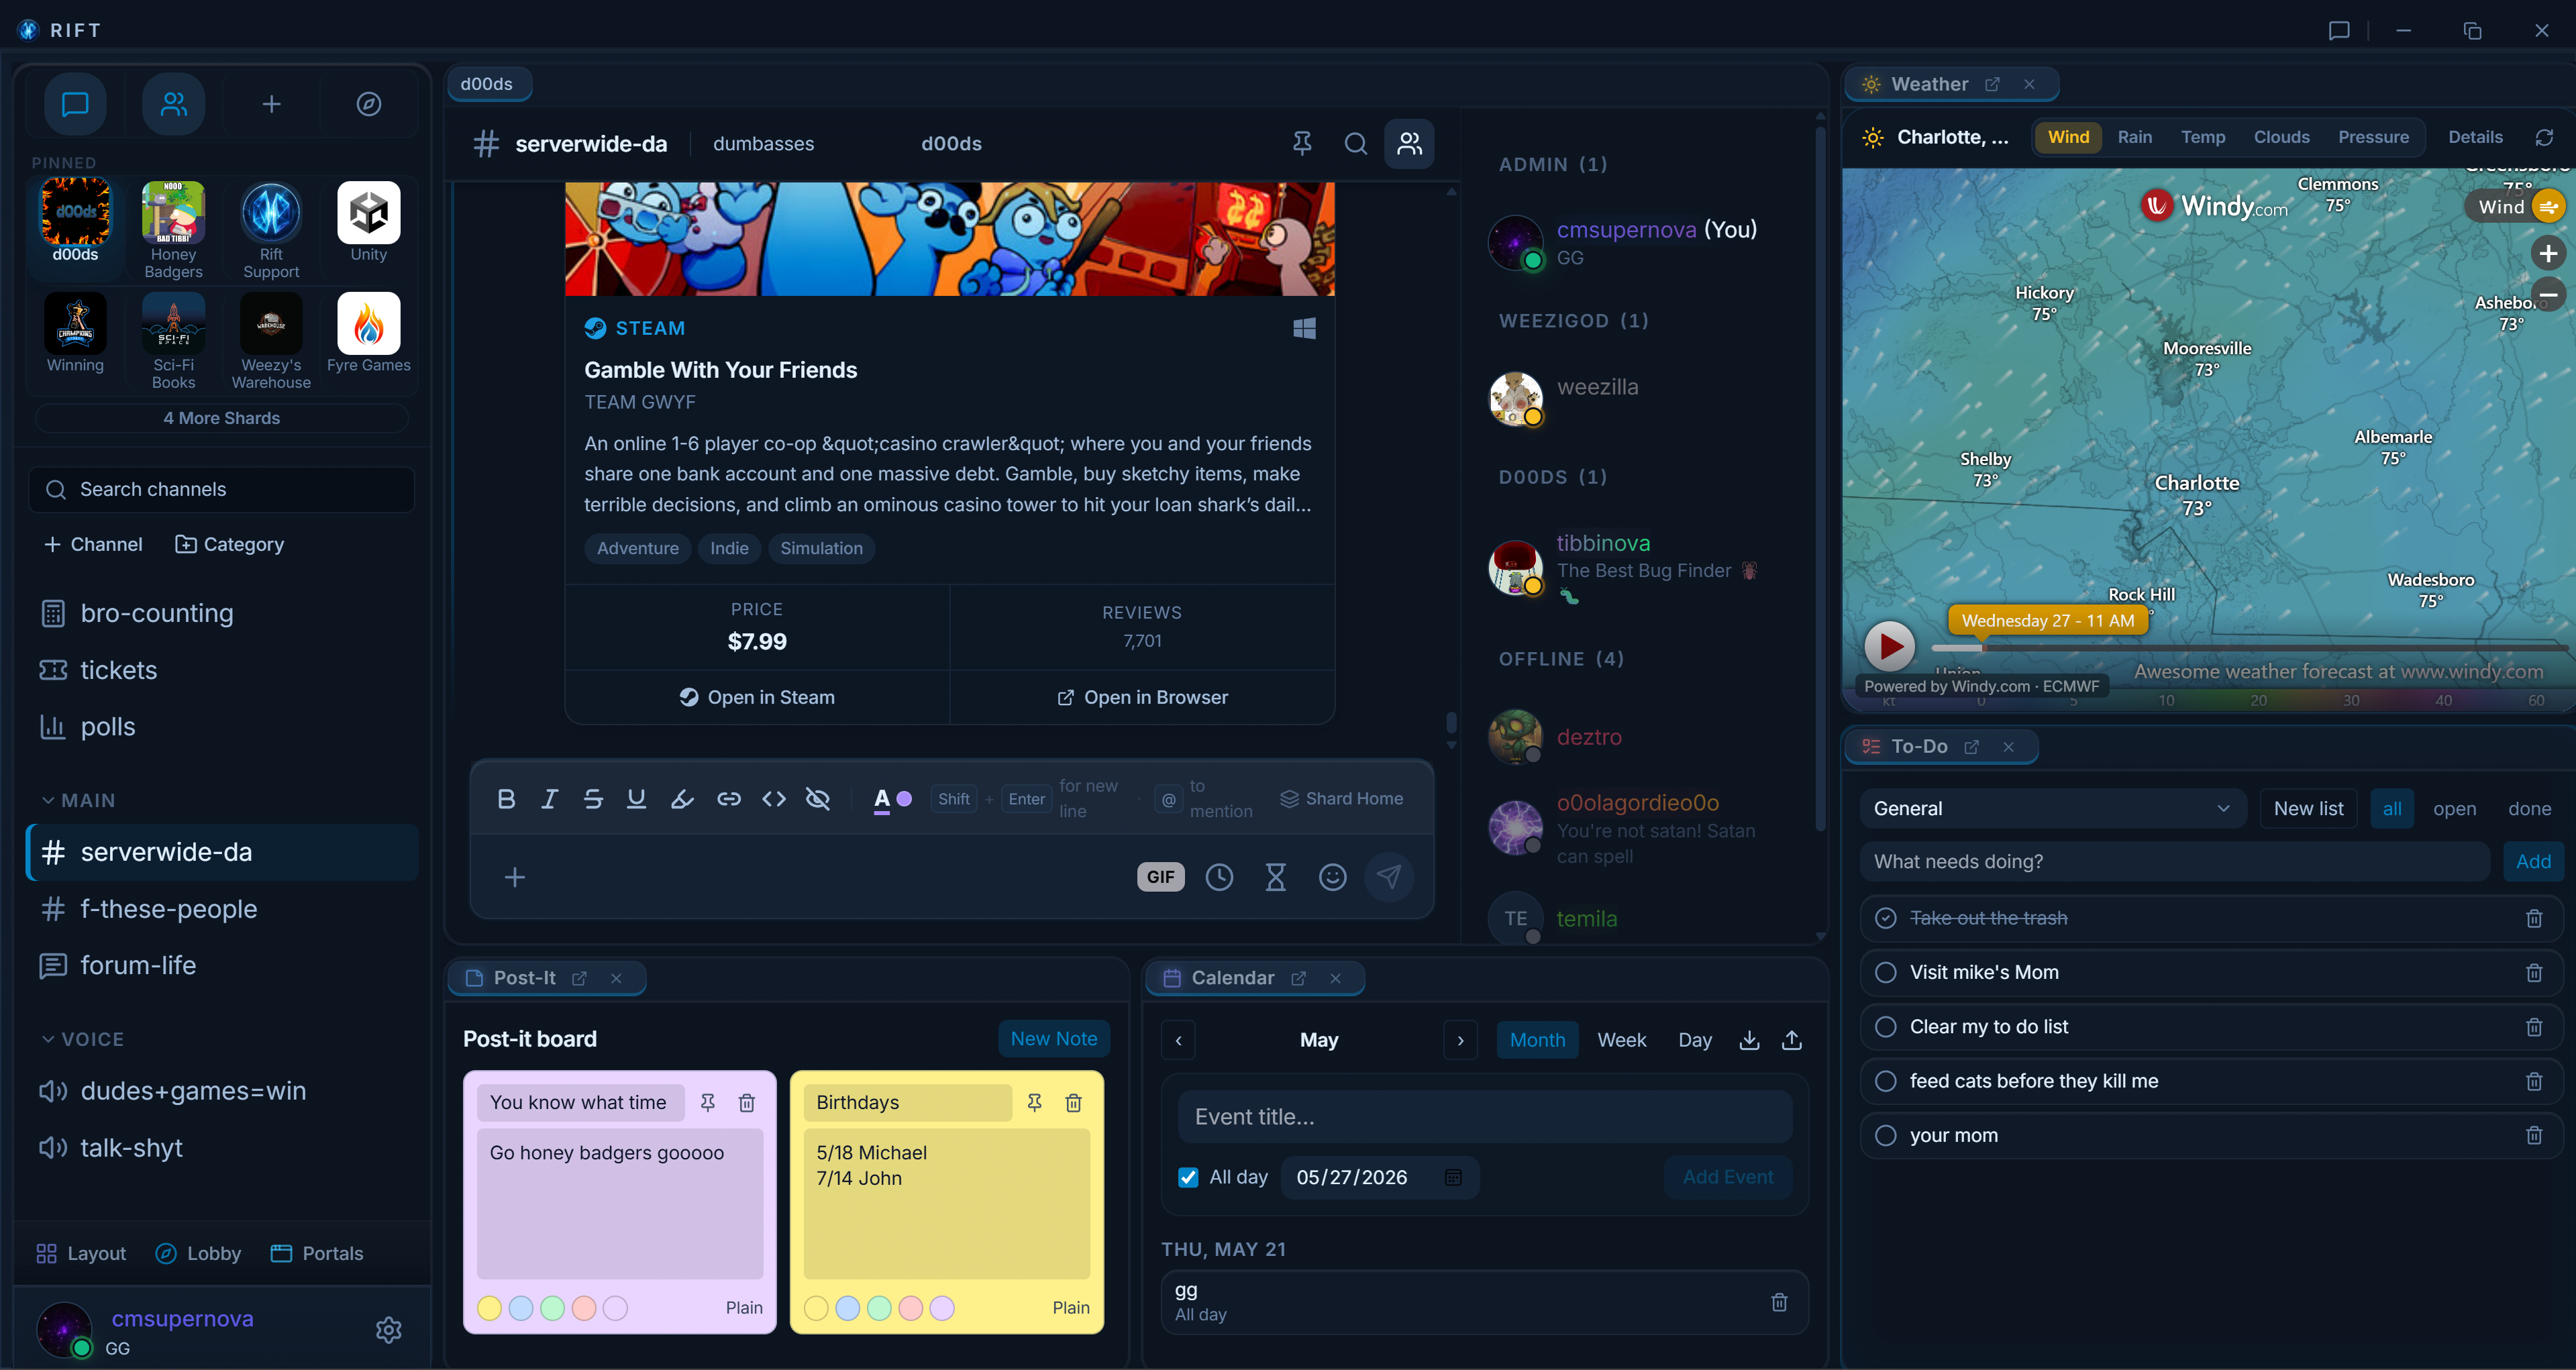Viewport: 2576px width, 1370px height.
Task: Switch calendar to Week view
Action: point(1621,1040)
